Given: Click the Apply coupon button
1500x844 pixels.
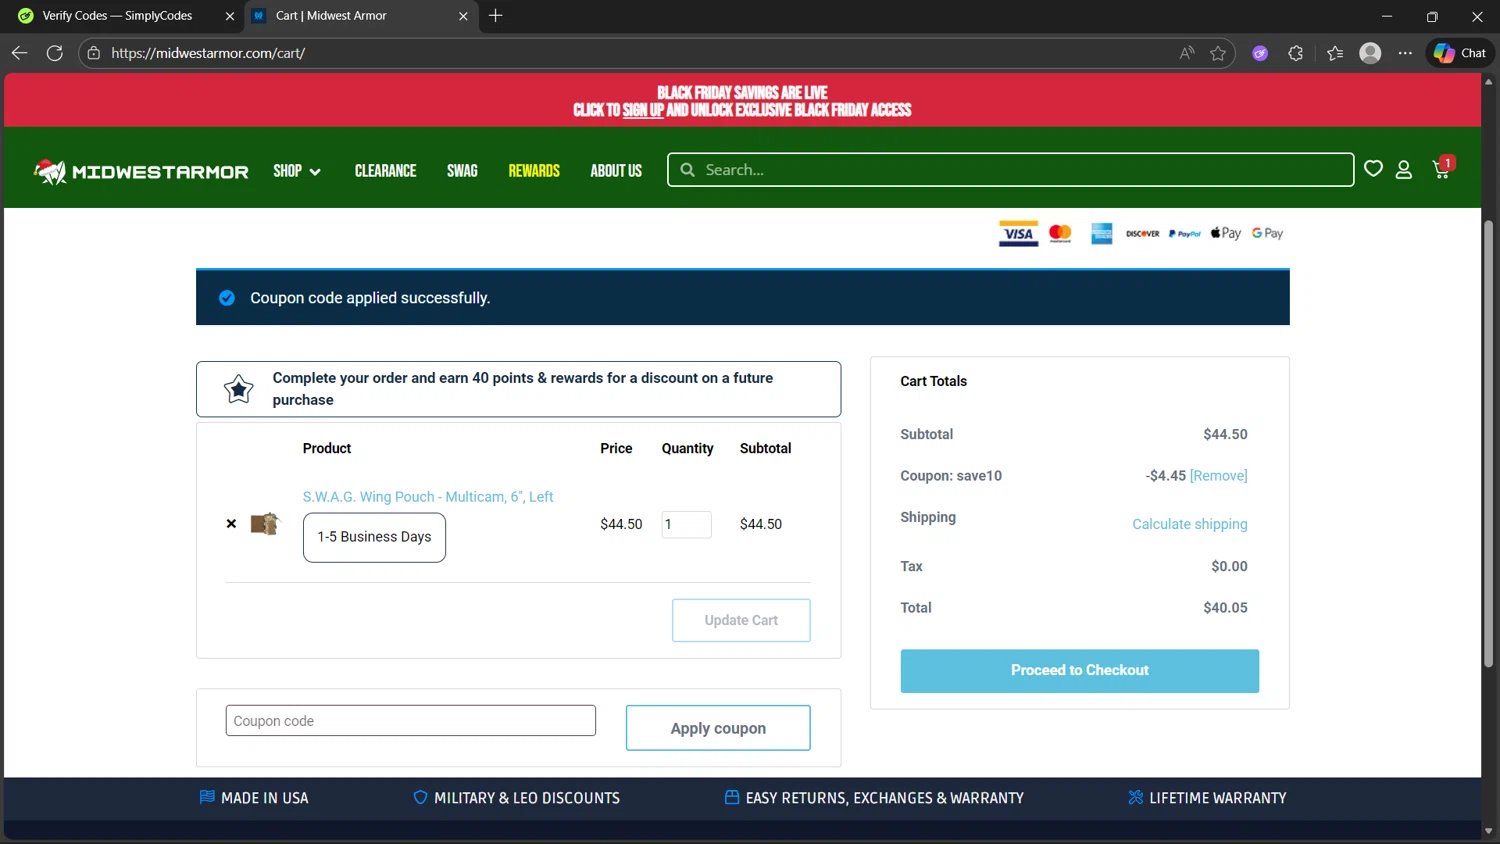Looking at the screenshot, I should tap(718, 728).
